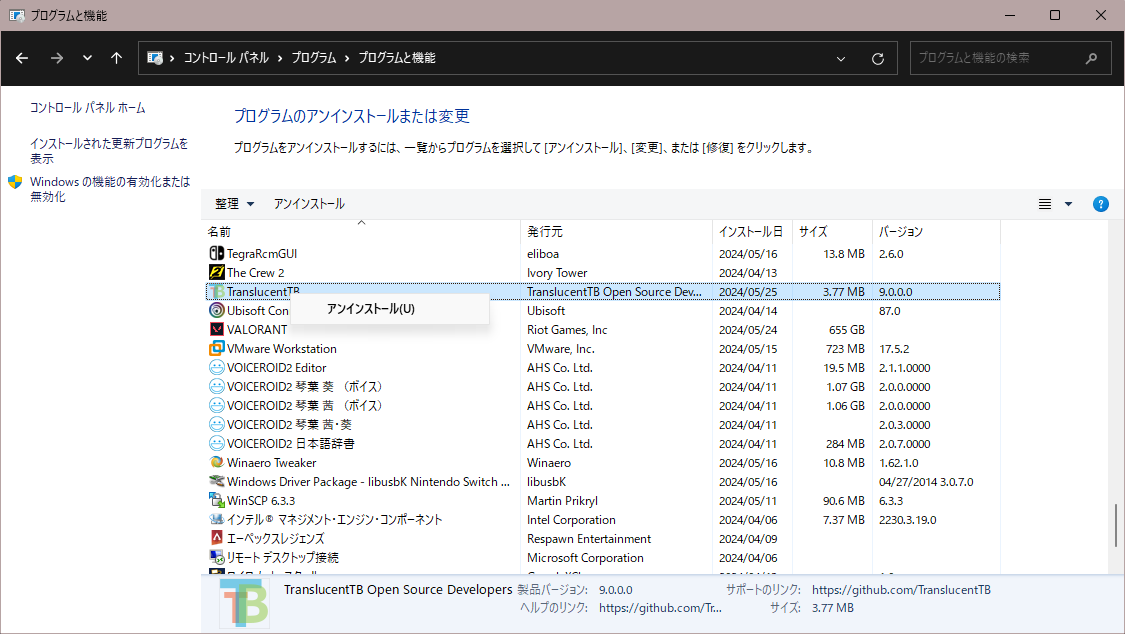Go up one level arrow
1125x634 pixels.
(x=116, y=58)
